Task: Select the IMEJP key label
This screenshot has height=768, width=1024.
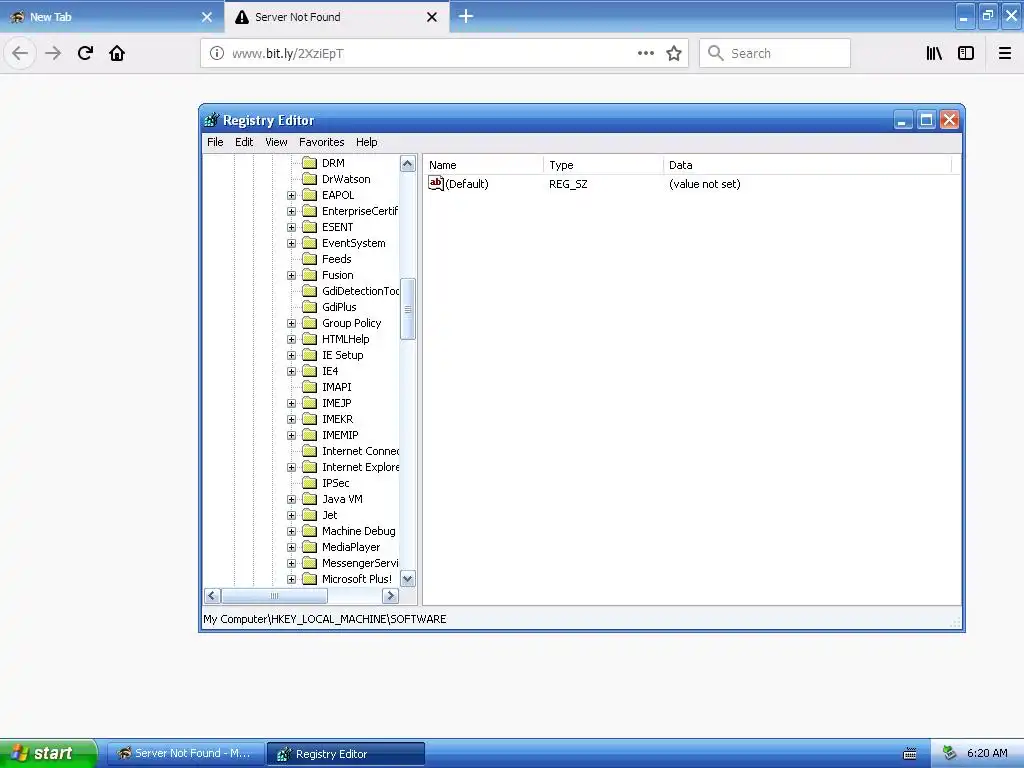Action: (336, 404)
